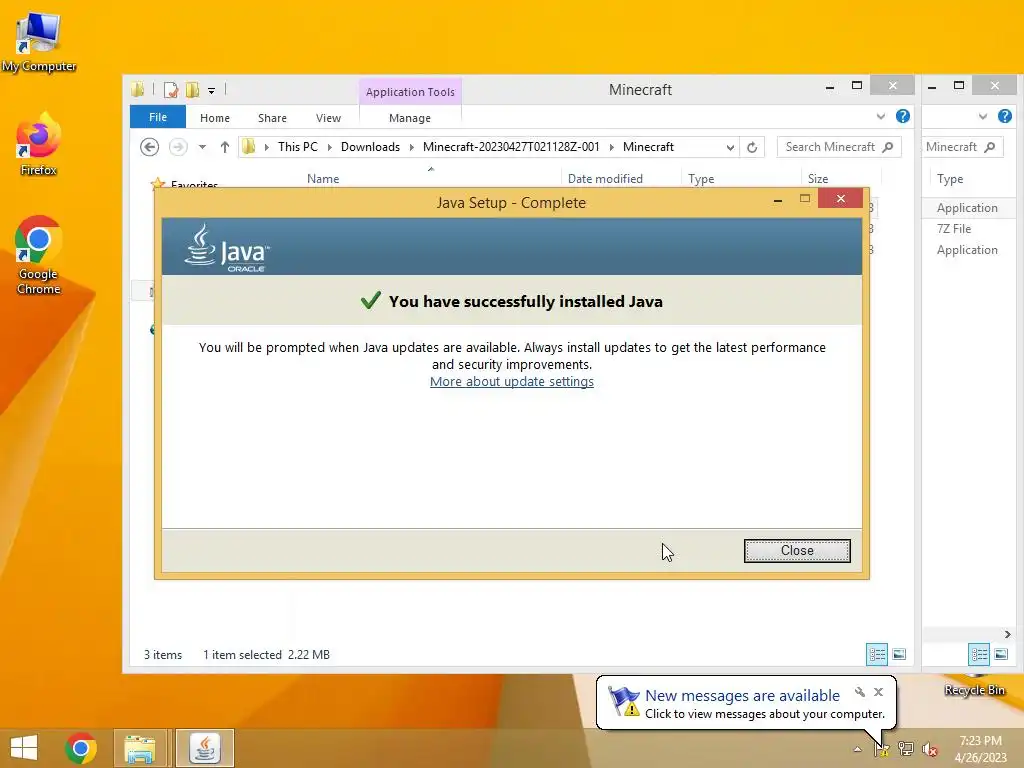The width and height of the screenshot is (1024, 768).
Task: Sort by the Date modified column header
Action: (x=605, y=179)
